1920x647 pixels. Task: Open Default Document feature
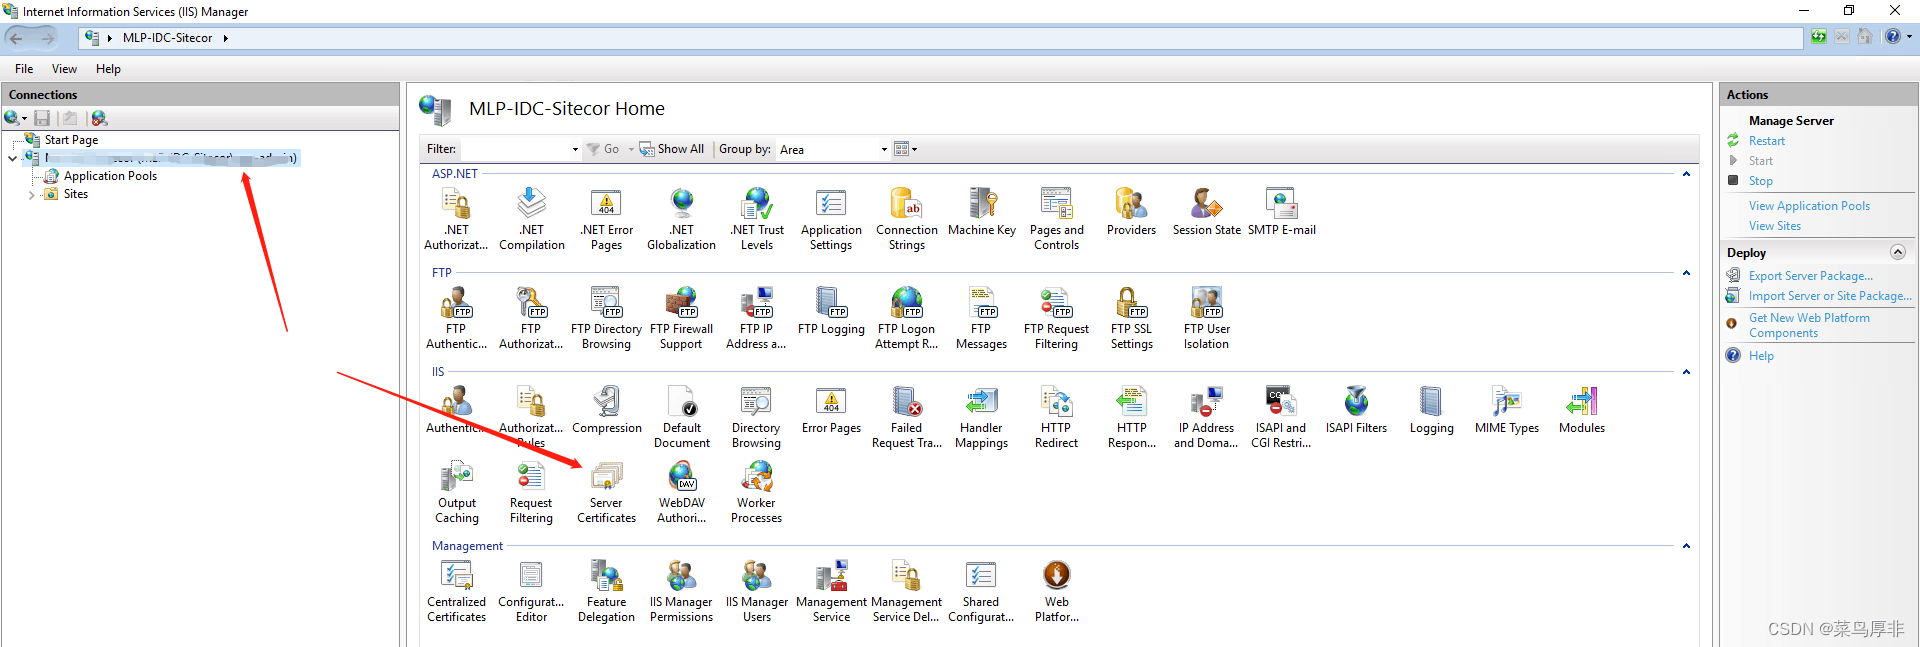(681, 417)
